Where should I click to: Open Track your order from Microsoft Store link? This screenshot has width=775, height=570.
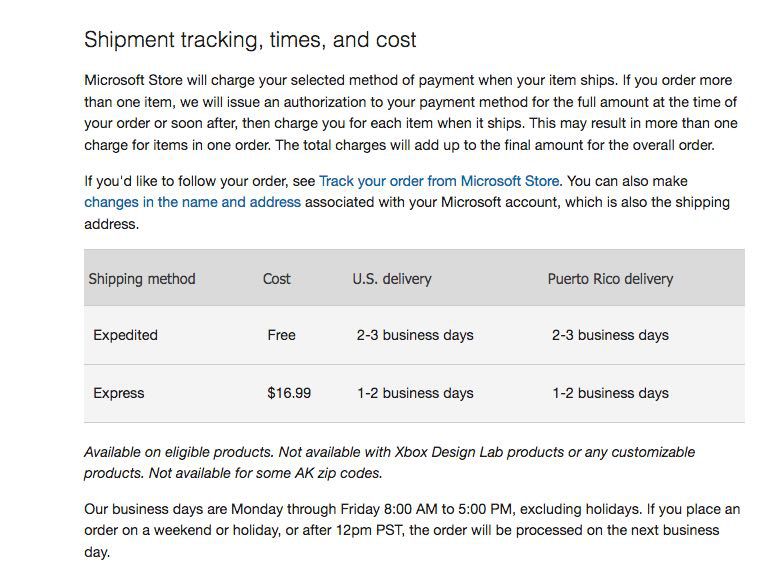click(439, 181)
